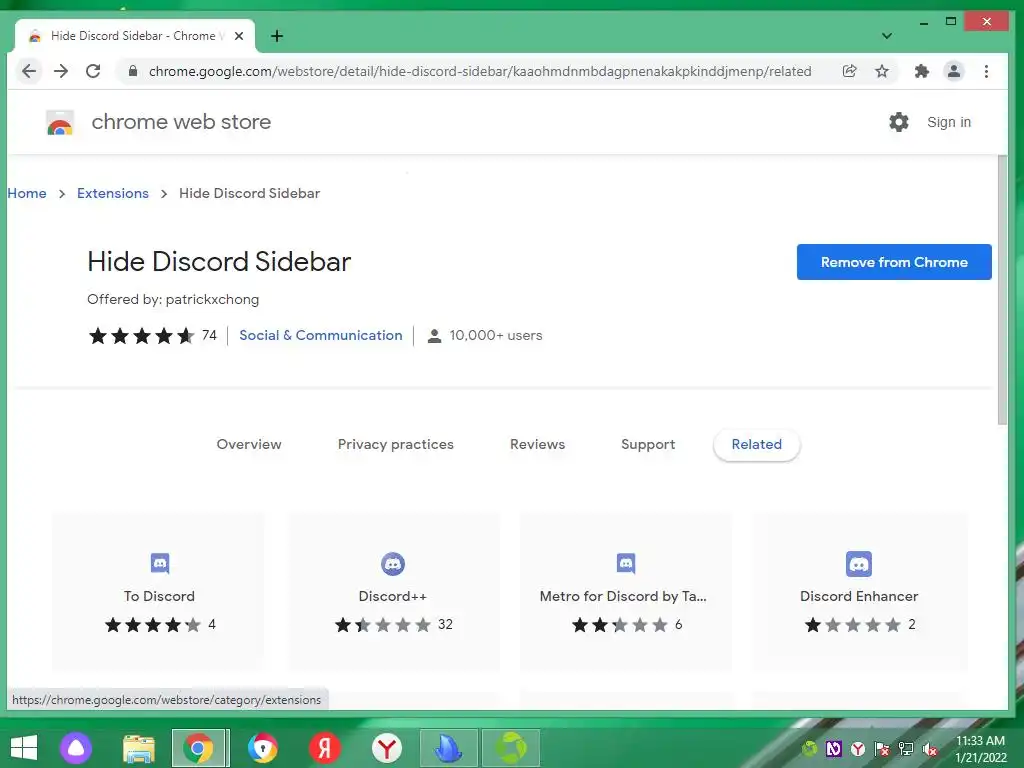
Task: Click the To Discord title
Action: click(x=159, y=596)
